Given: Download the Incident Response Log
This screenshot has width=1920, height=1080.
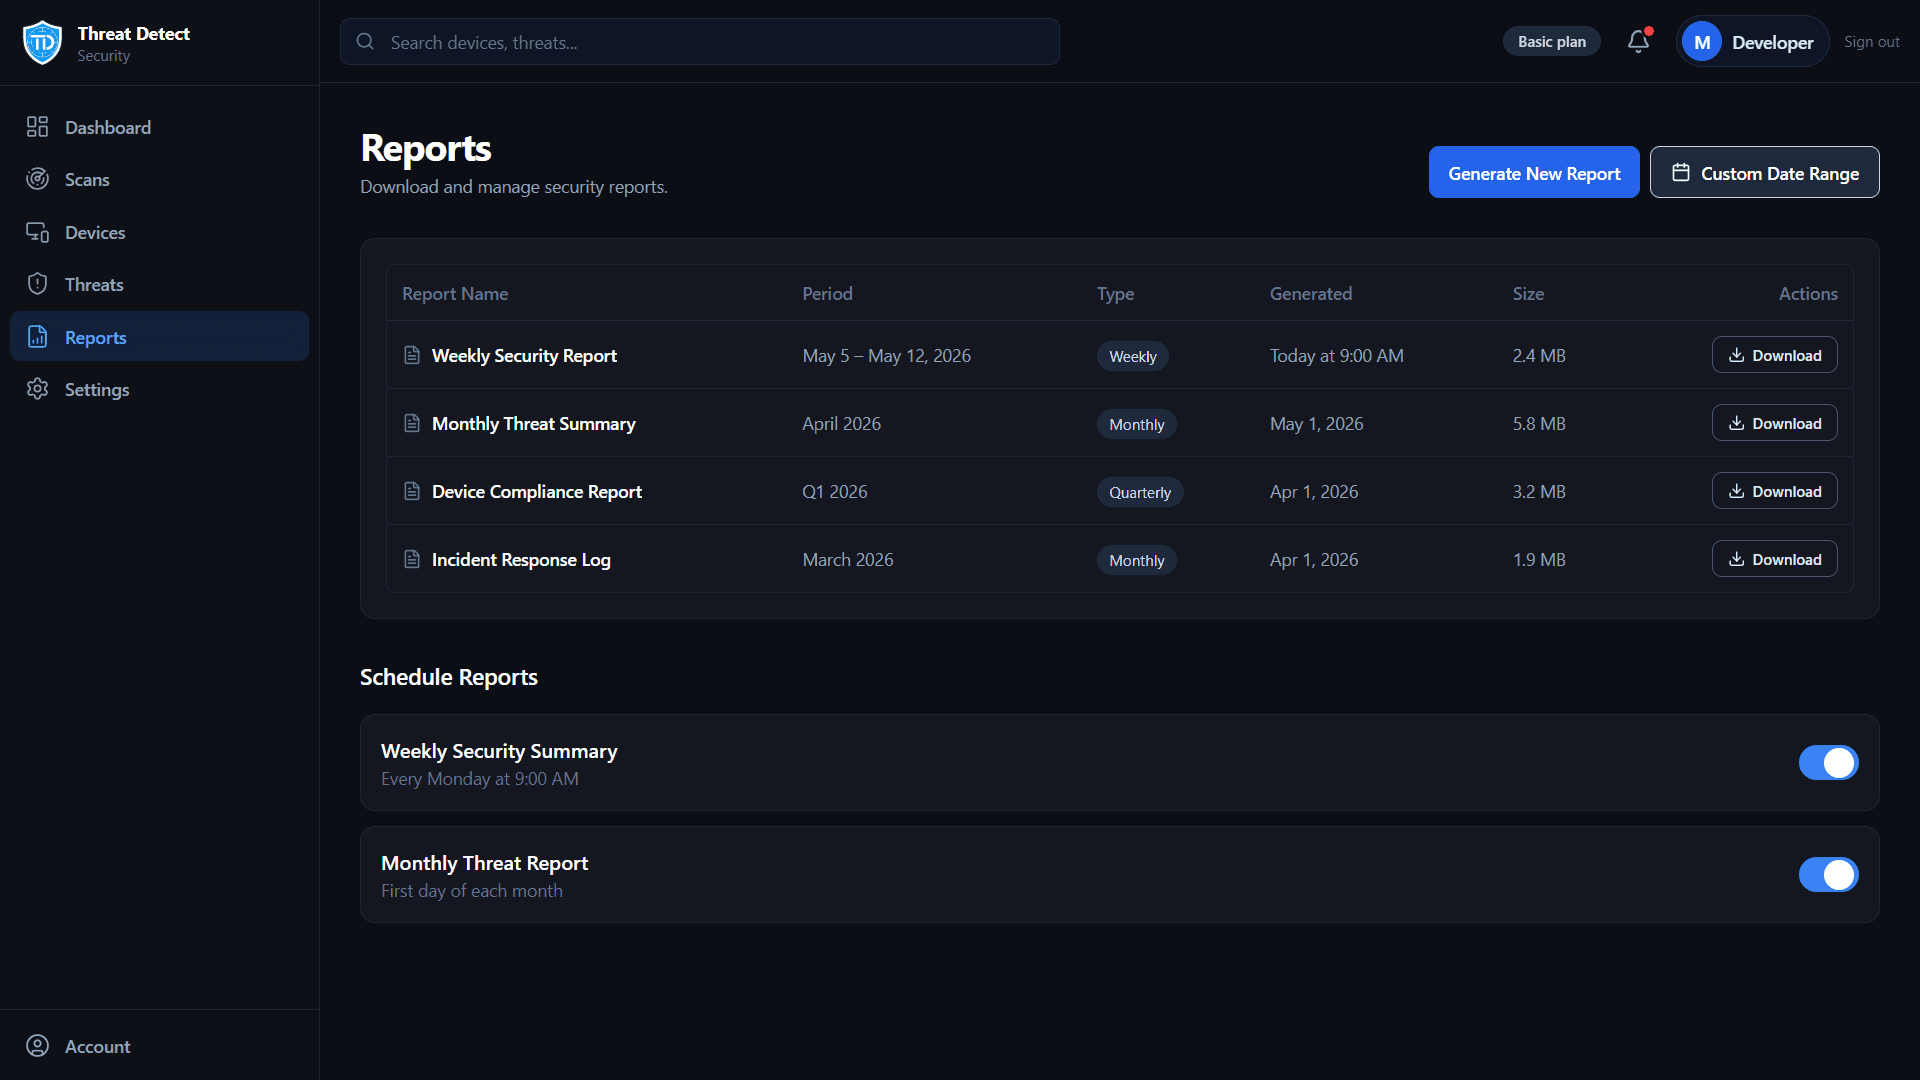Looking at the screenshot, I should click(1774, 559).
